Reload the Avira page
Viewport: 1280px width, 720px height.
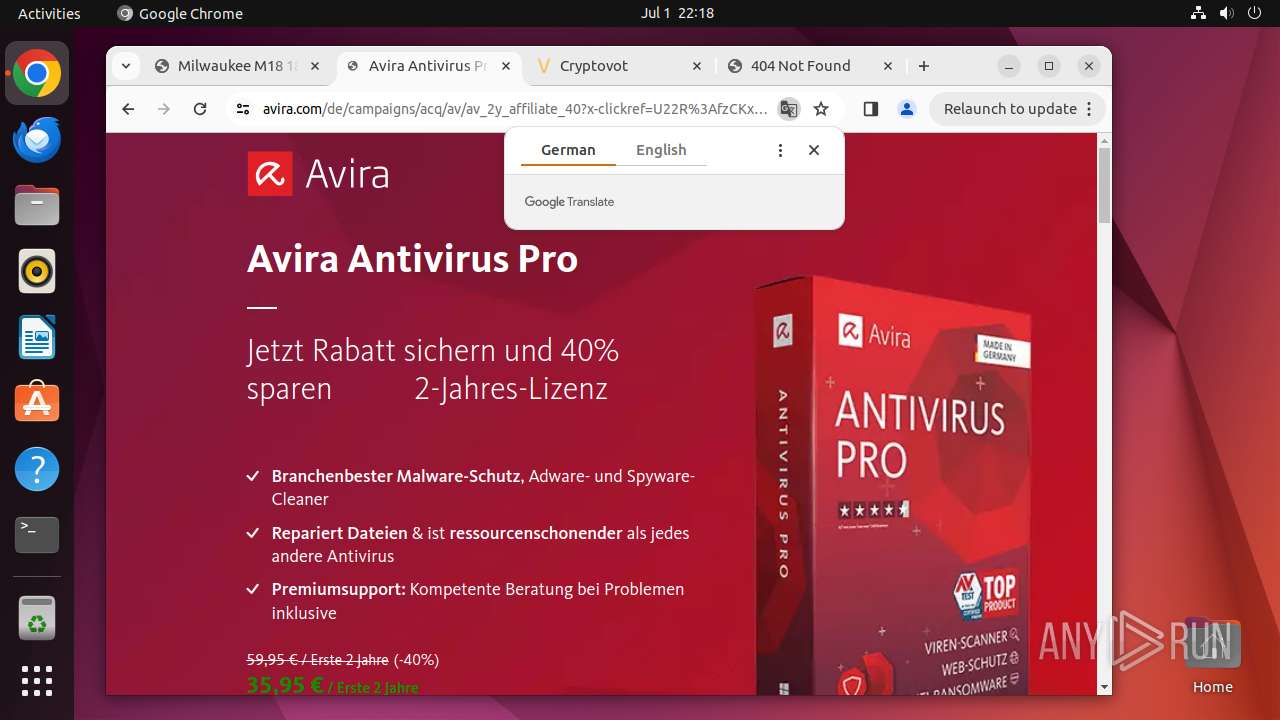[200, 109]
